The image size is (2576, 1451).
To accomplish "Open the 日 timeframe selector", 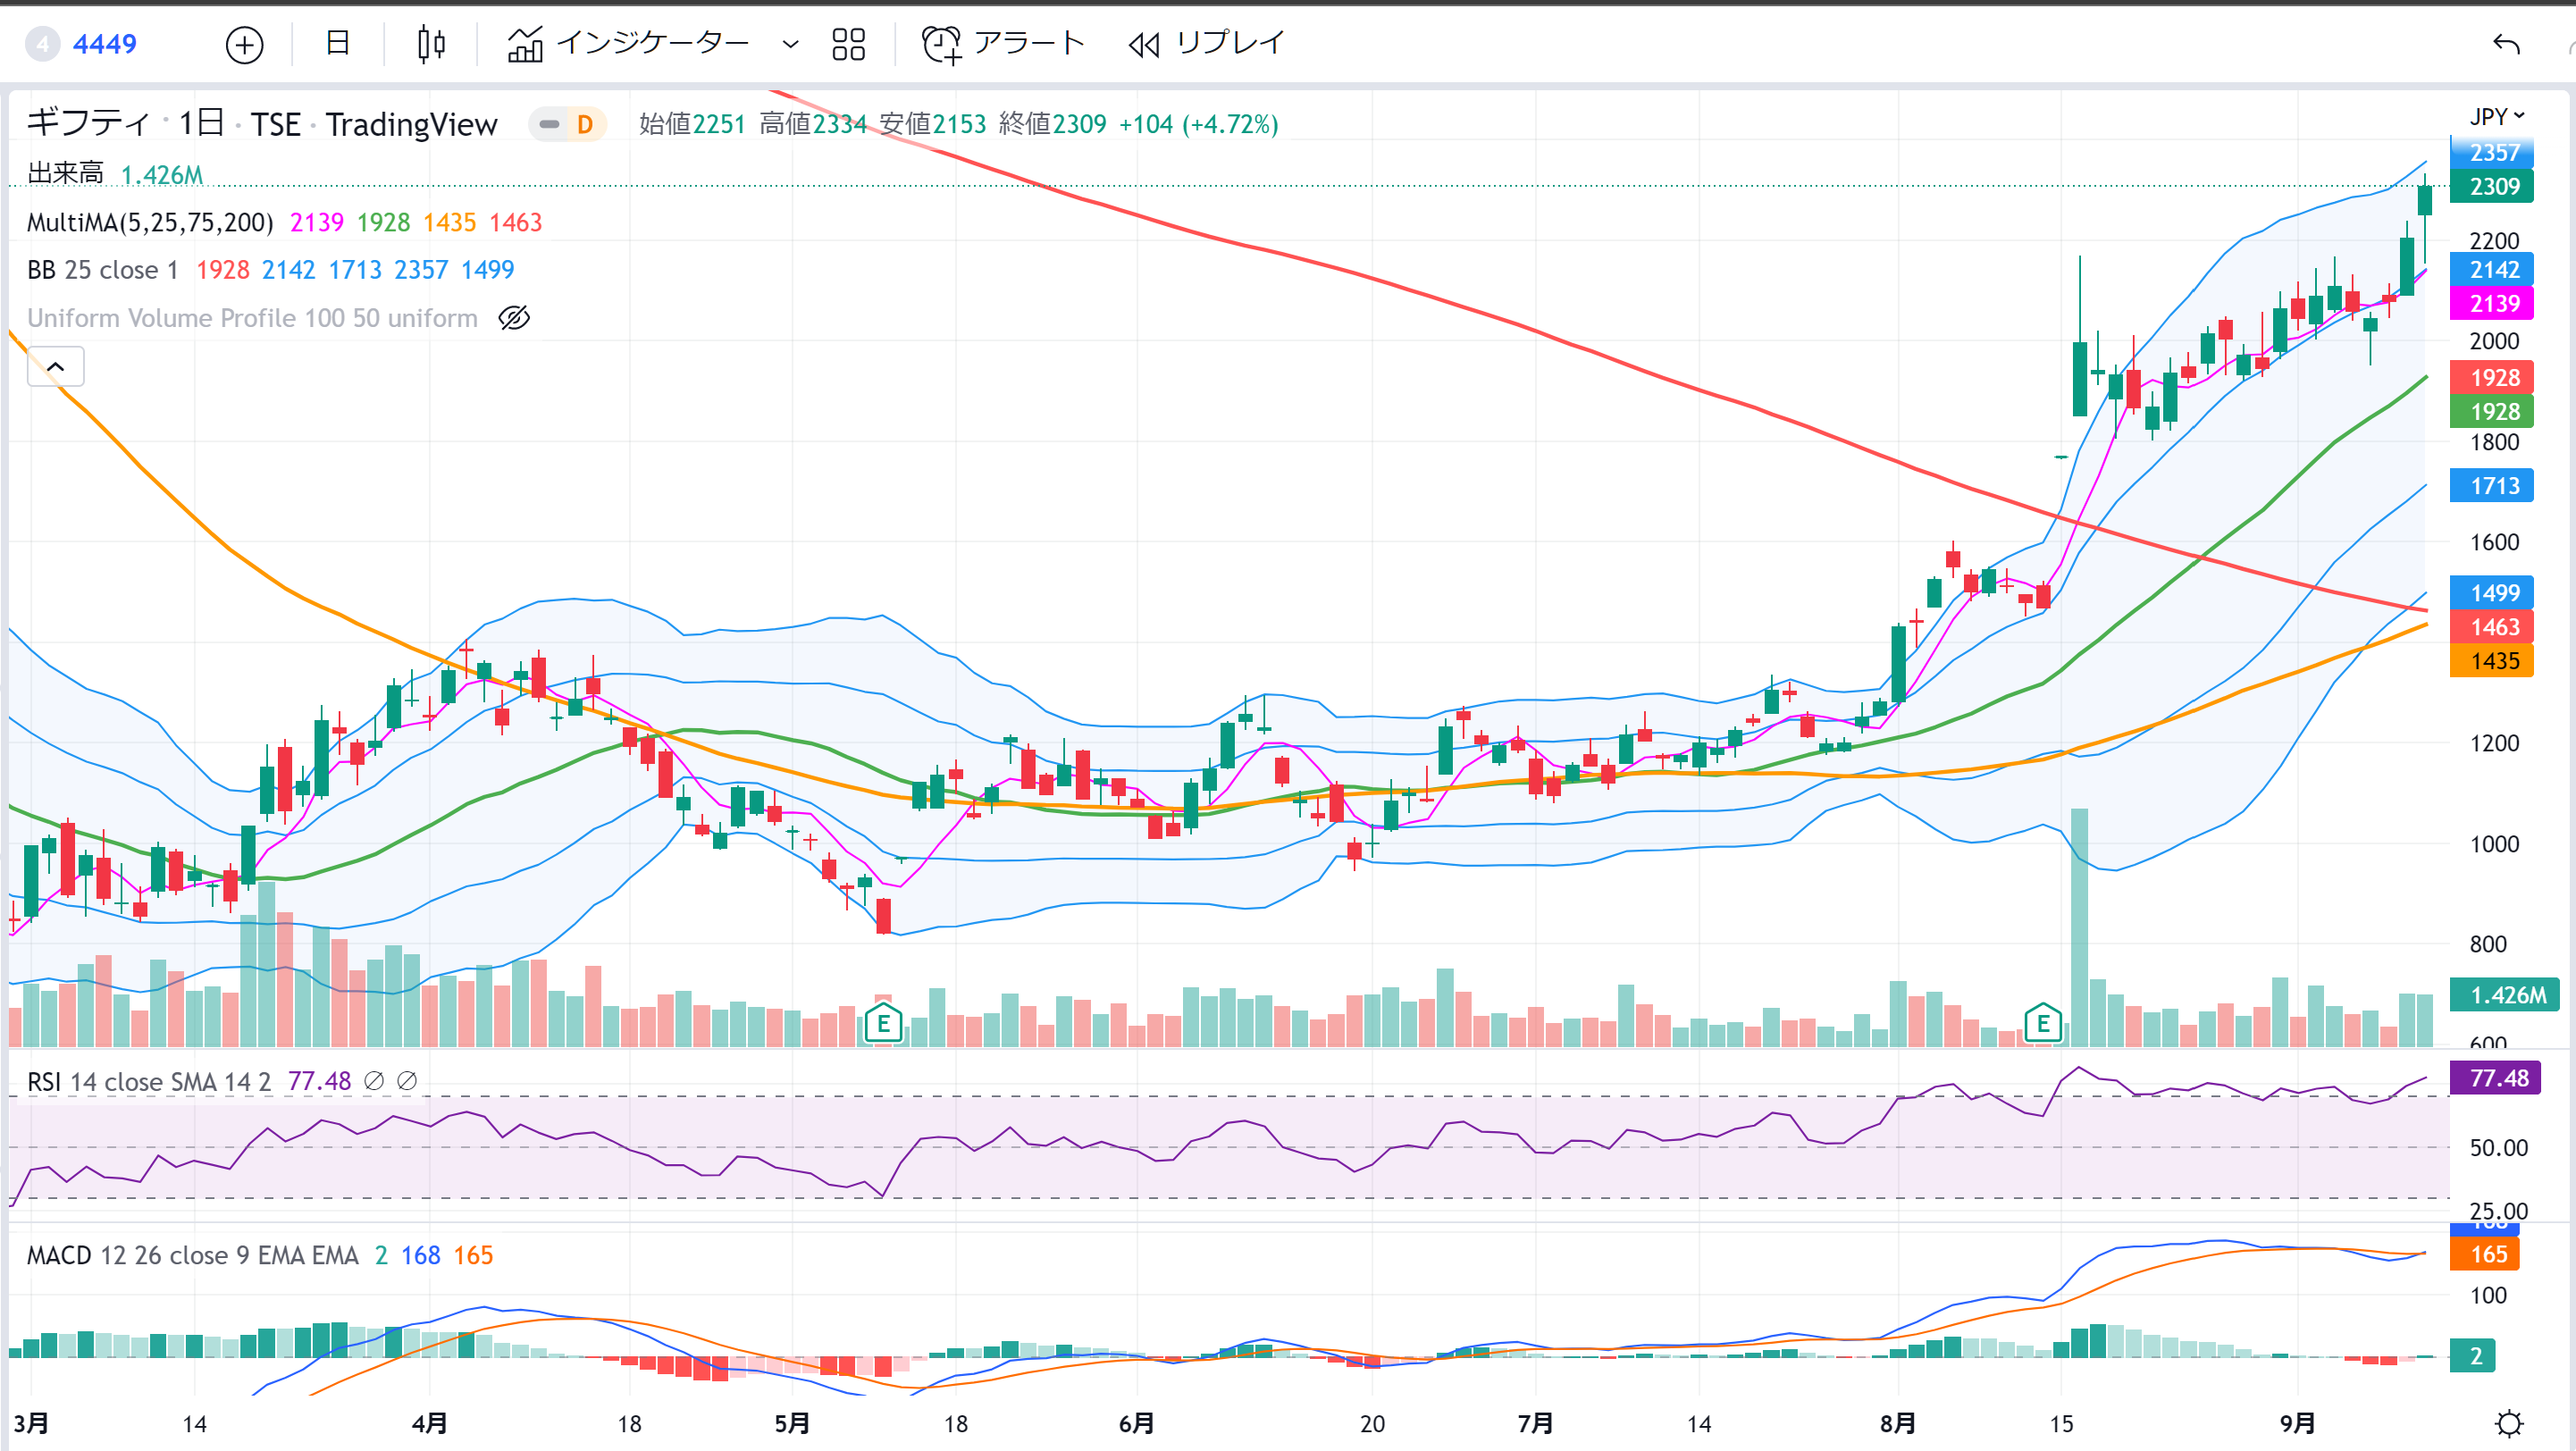I will pyautogui.click(x=338, y=43).
